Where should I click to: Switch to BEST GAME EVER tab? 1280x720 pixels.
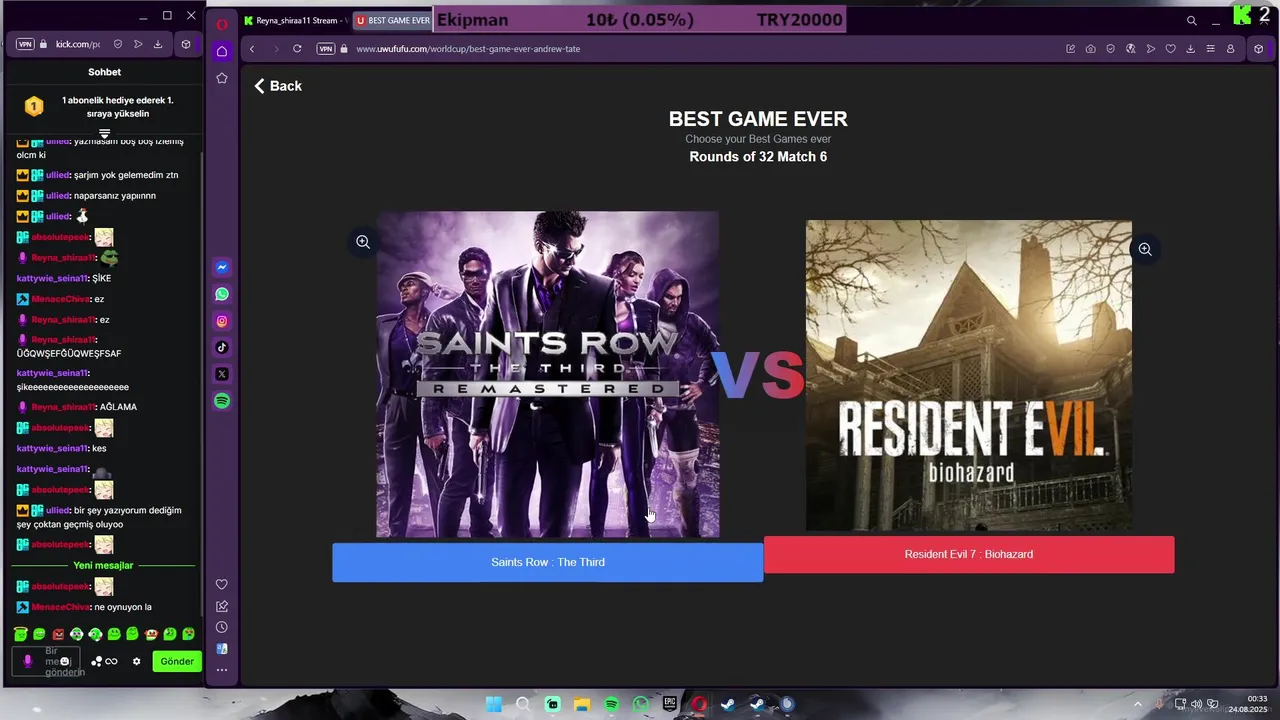[392, 20]
